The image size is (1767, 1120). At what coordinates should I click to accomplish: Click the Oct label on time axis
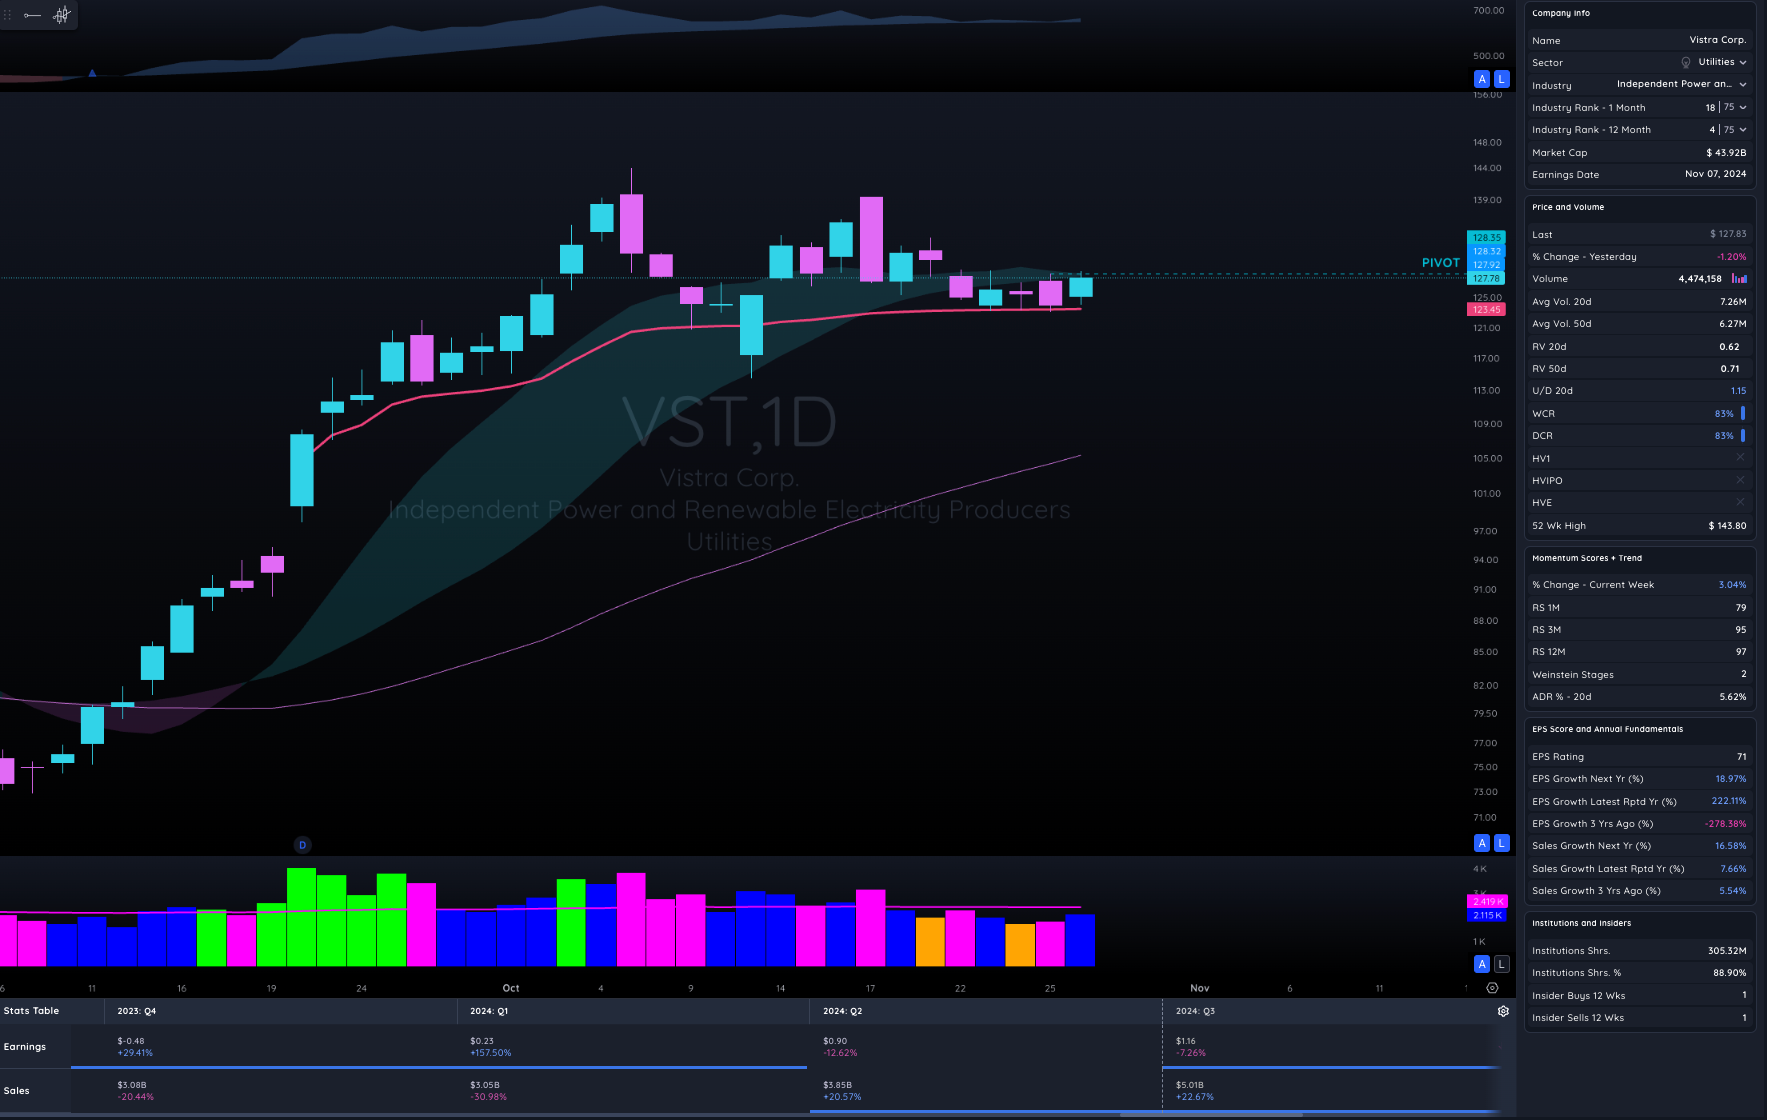point(511,988)
